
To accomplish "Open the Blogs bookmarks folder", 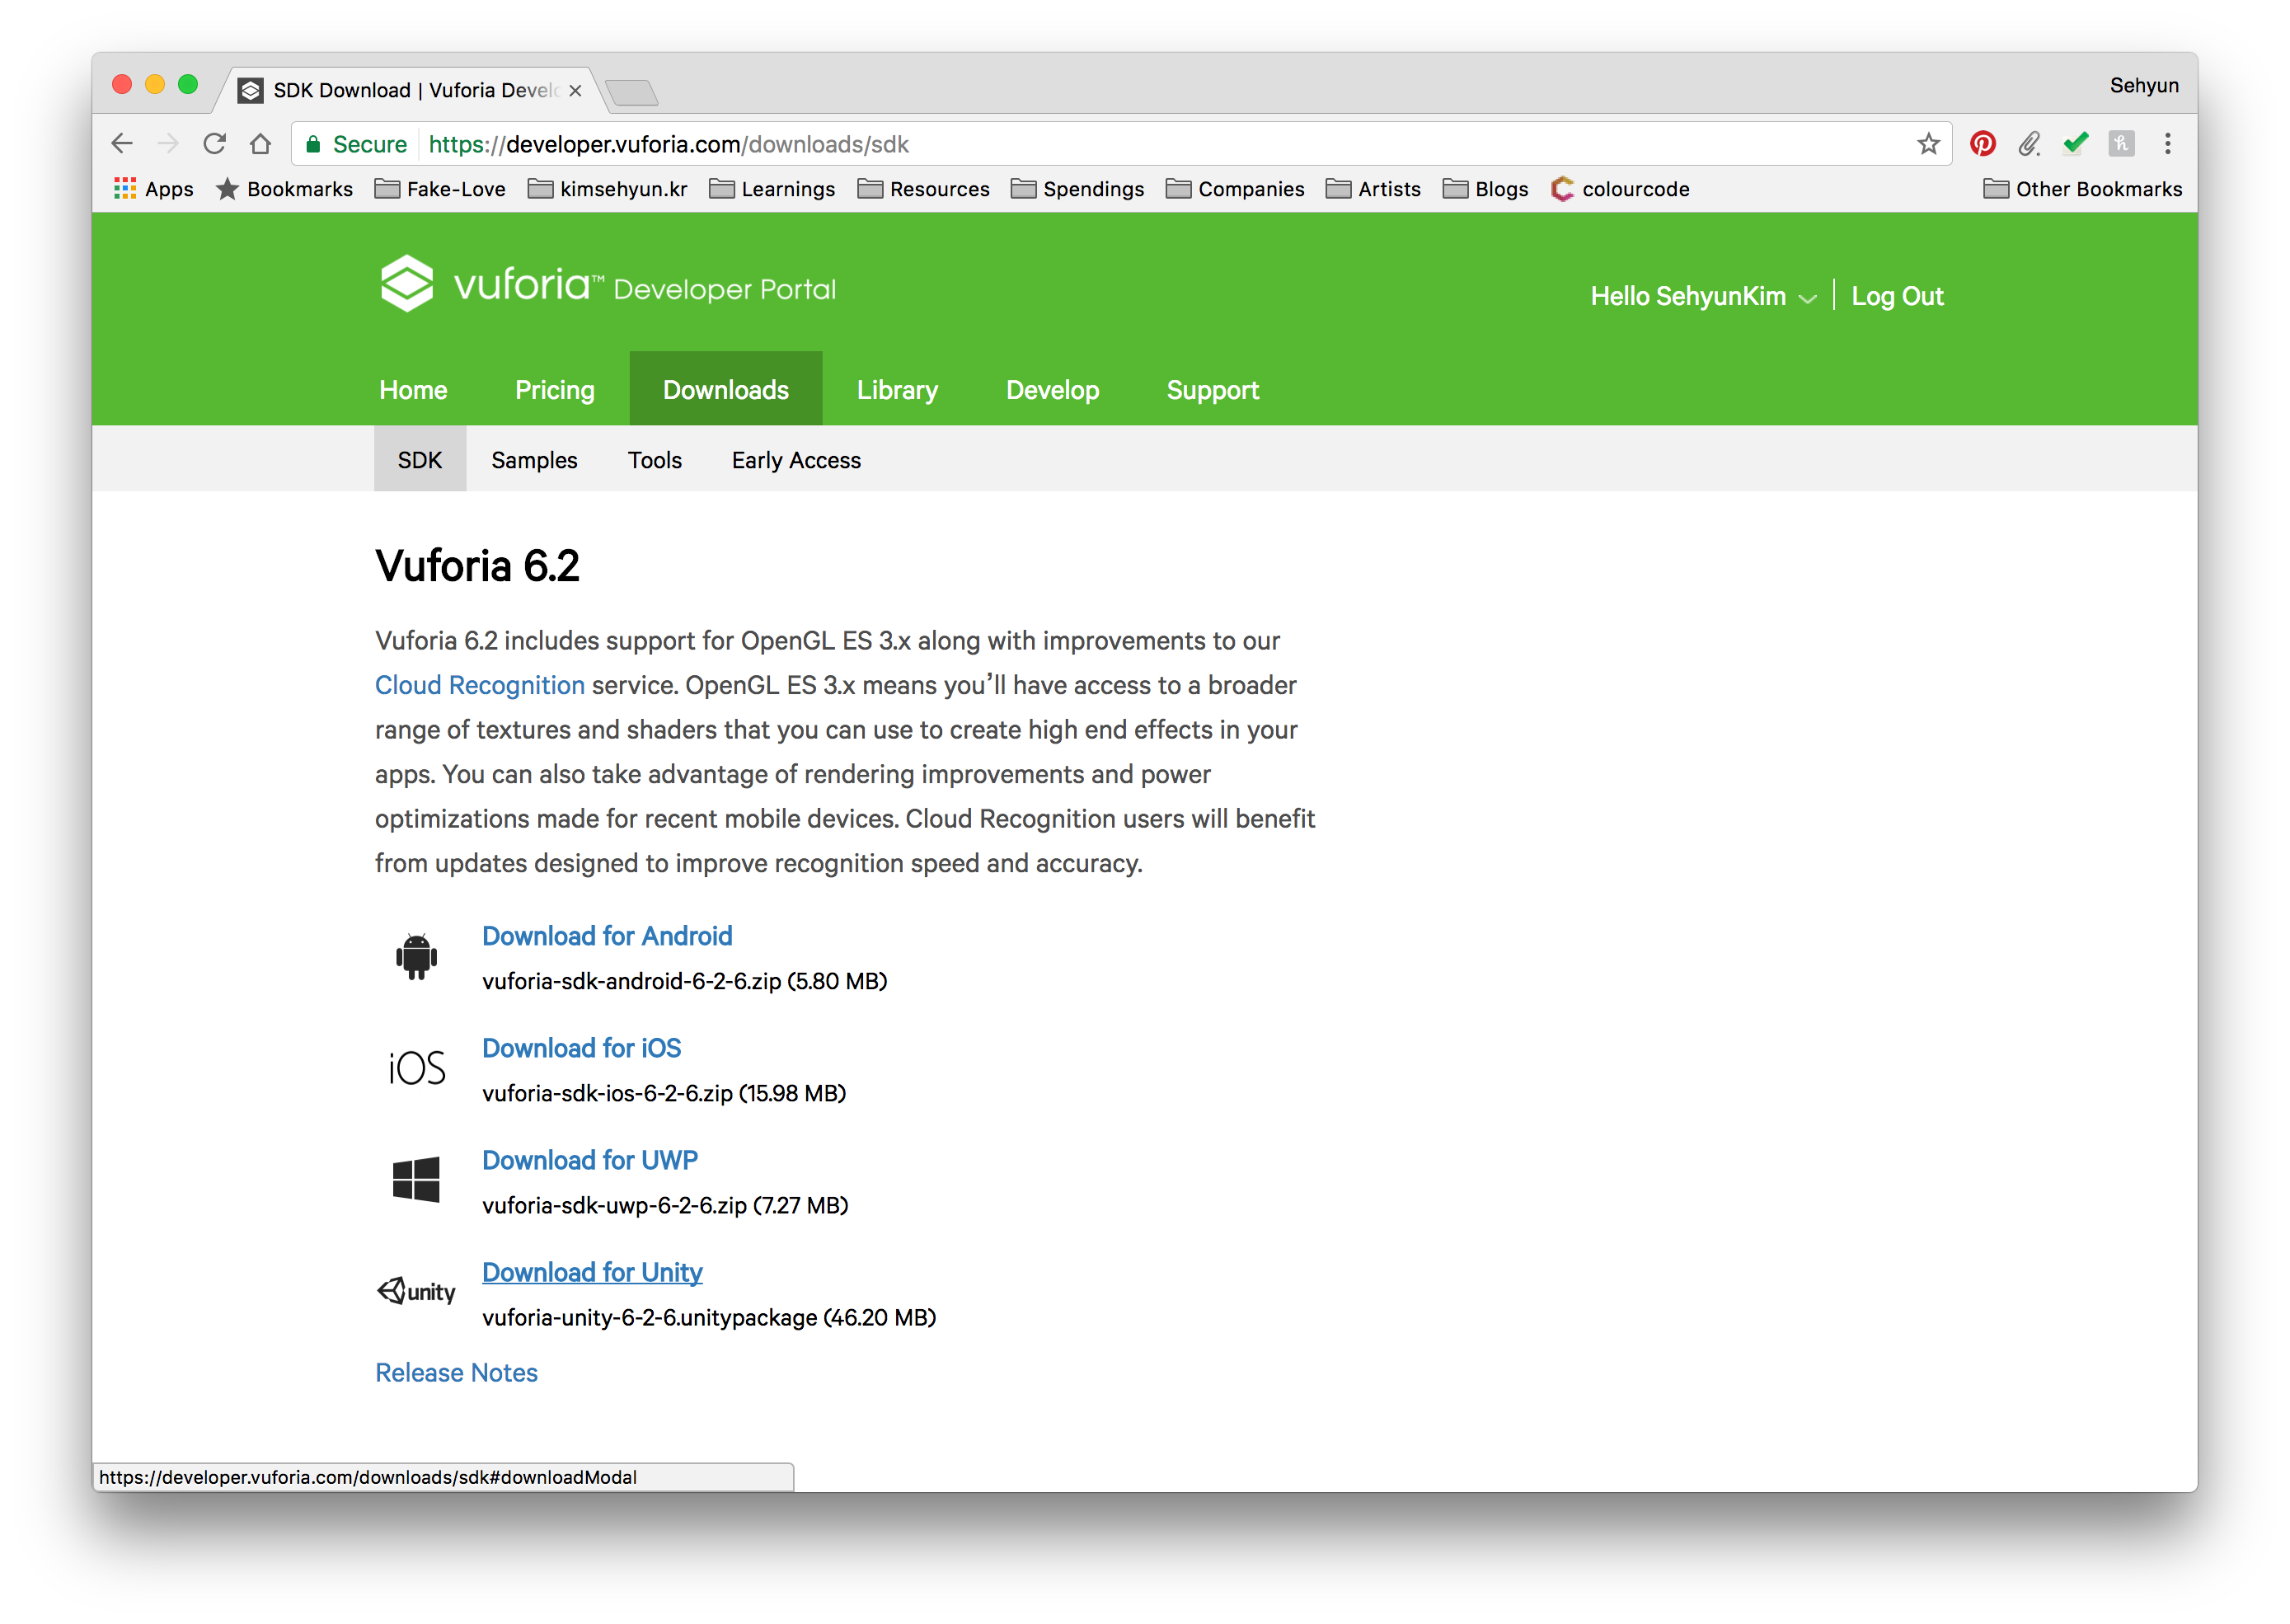I will (x=1485, y=189).
